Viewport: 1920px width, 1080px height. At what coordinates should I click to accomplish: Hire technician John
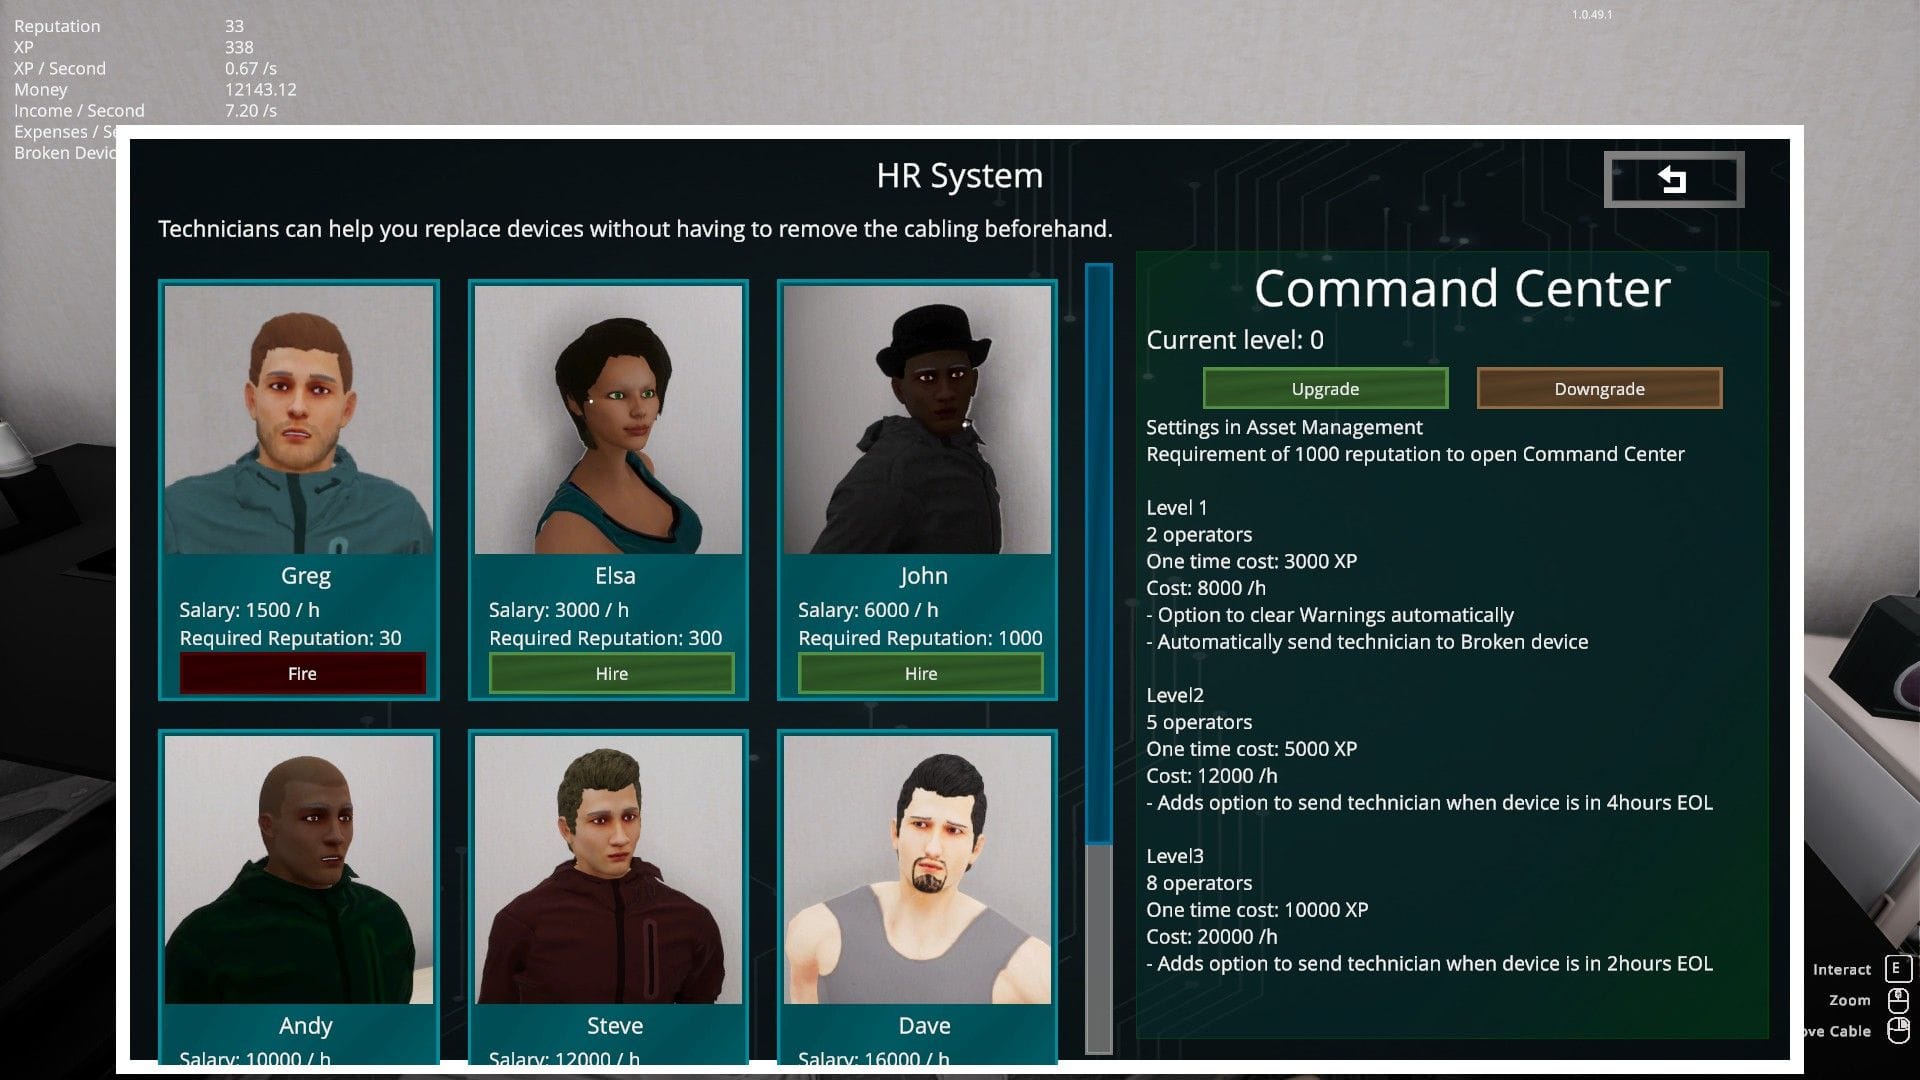(x=920, y=673)
